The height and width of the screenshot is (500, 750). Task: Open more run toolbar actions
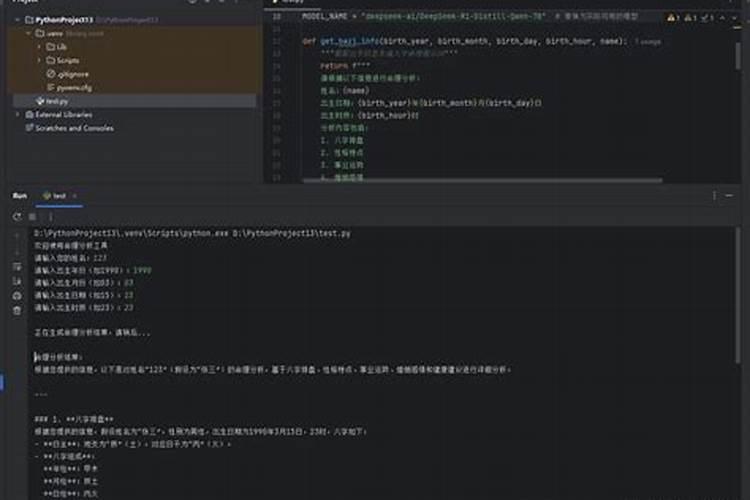[50, 217]
